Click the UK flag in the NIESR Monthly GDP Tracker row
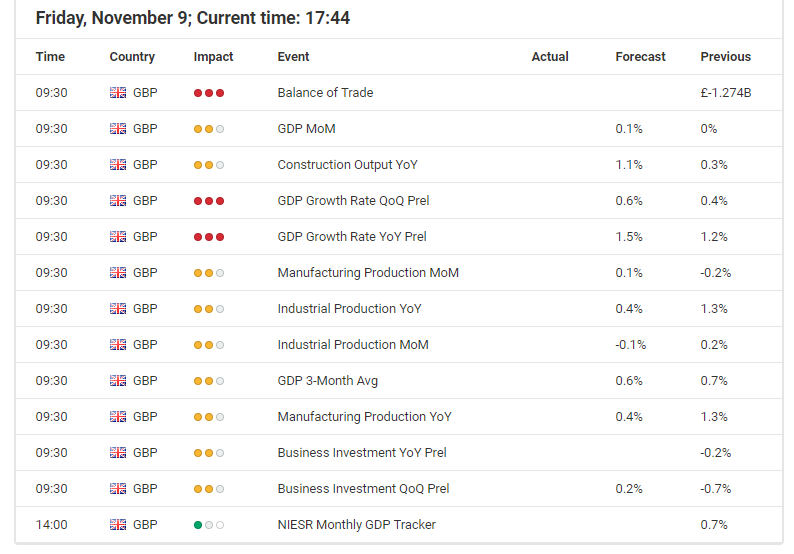Screen dimensions: 794x554 [x=118, y=525]
